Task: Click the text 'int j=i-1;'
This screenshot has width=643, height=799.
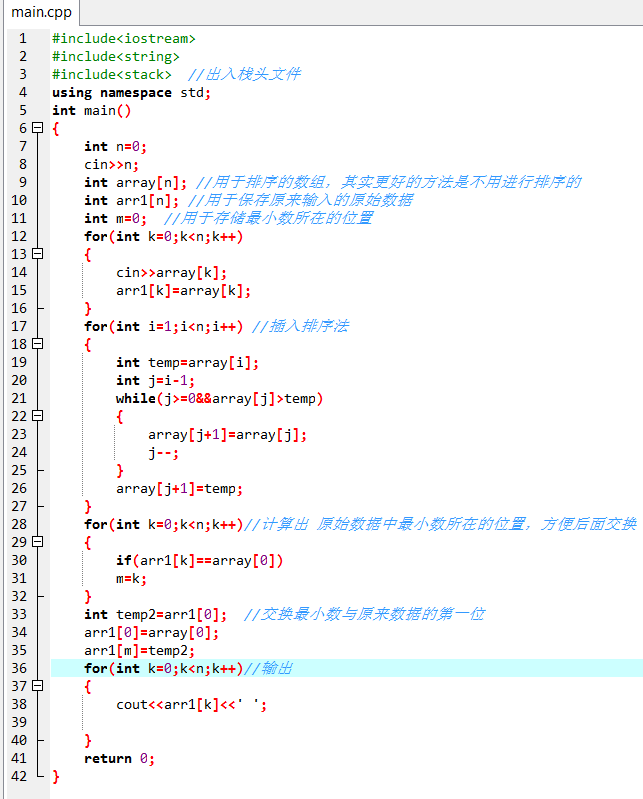Action: click(x=155, y=381)
